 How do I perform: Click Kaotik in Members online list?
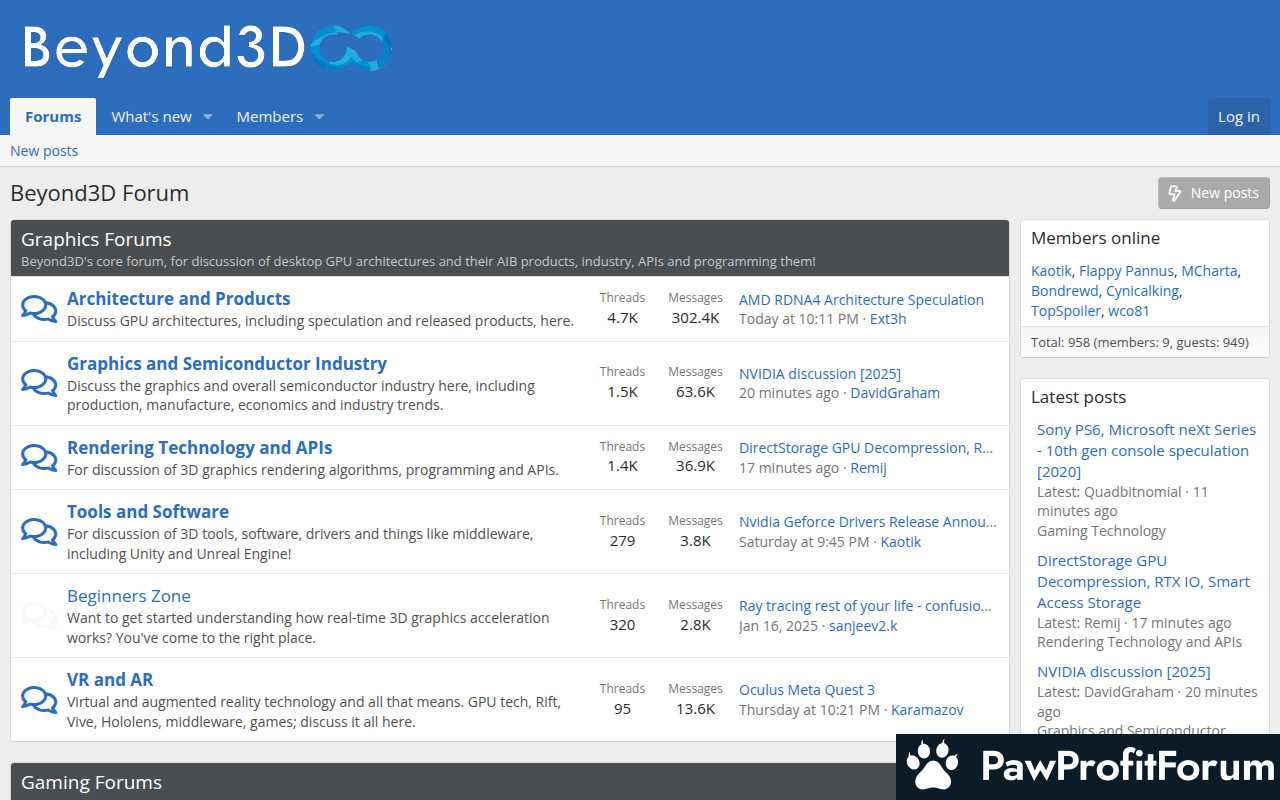click(x=1051, y=271)
